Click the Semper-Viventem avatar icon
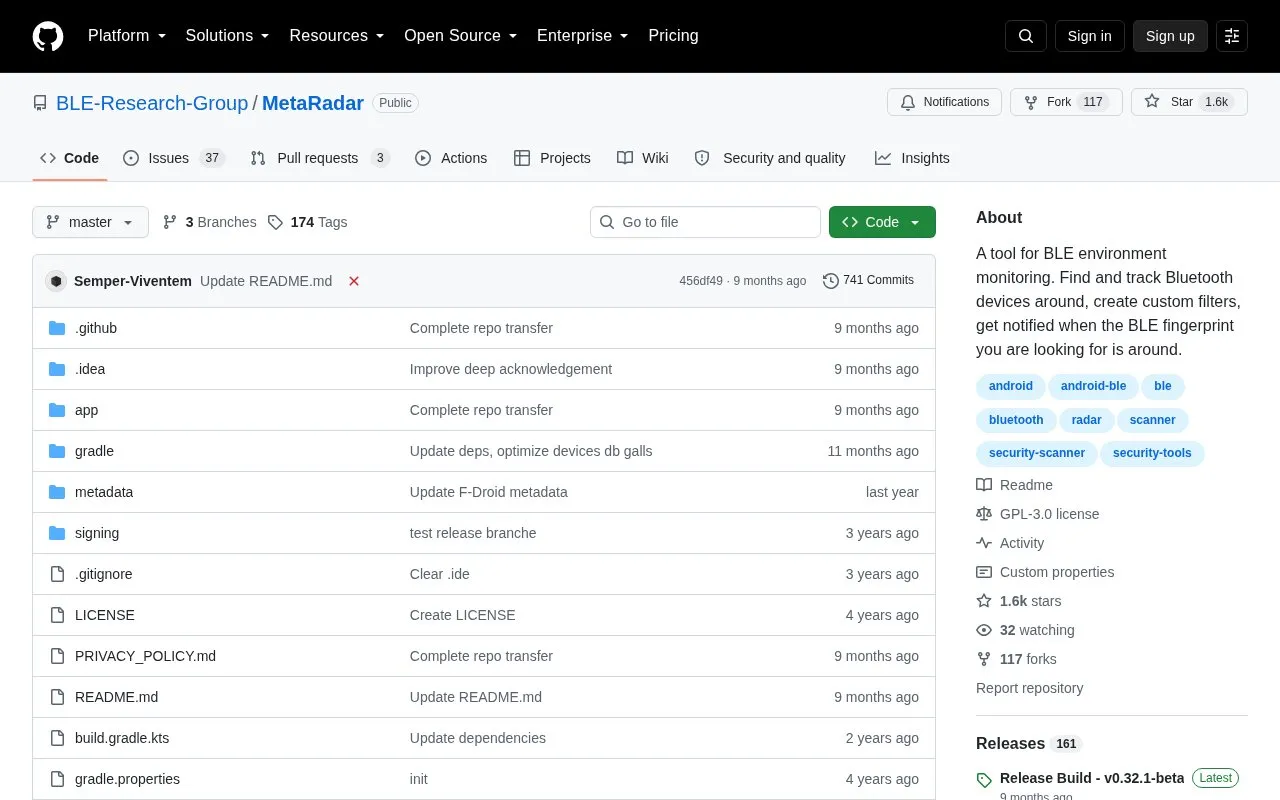This screenshot has height=800, width=1280. (x=56, y=281)
